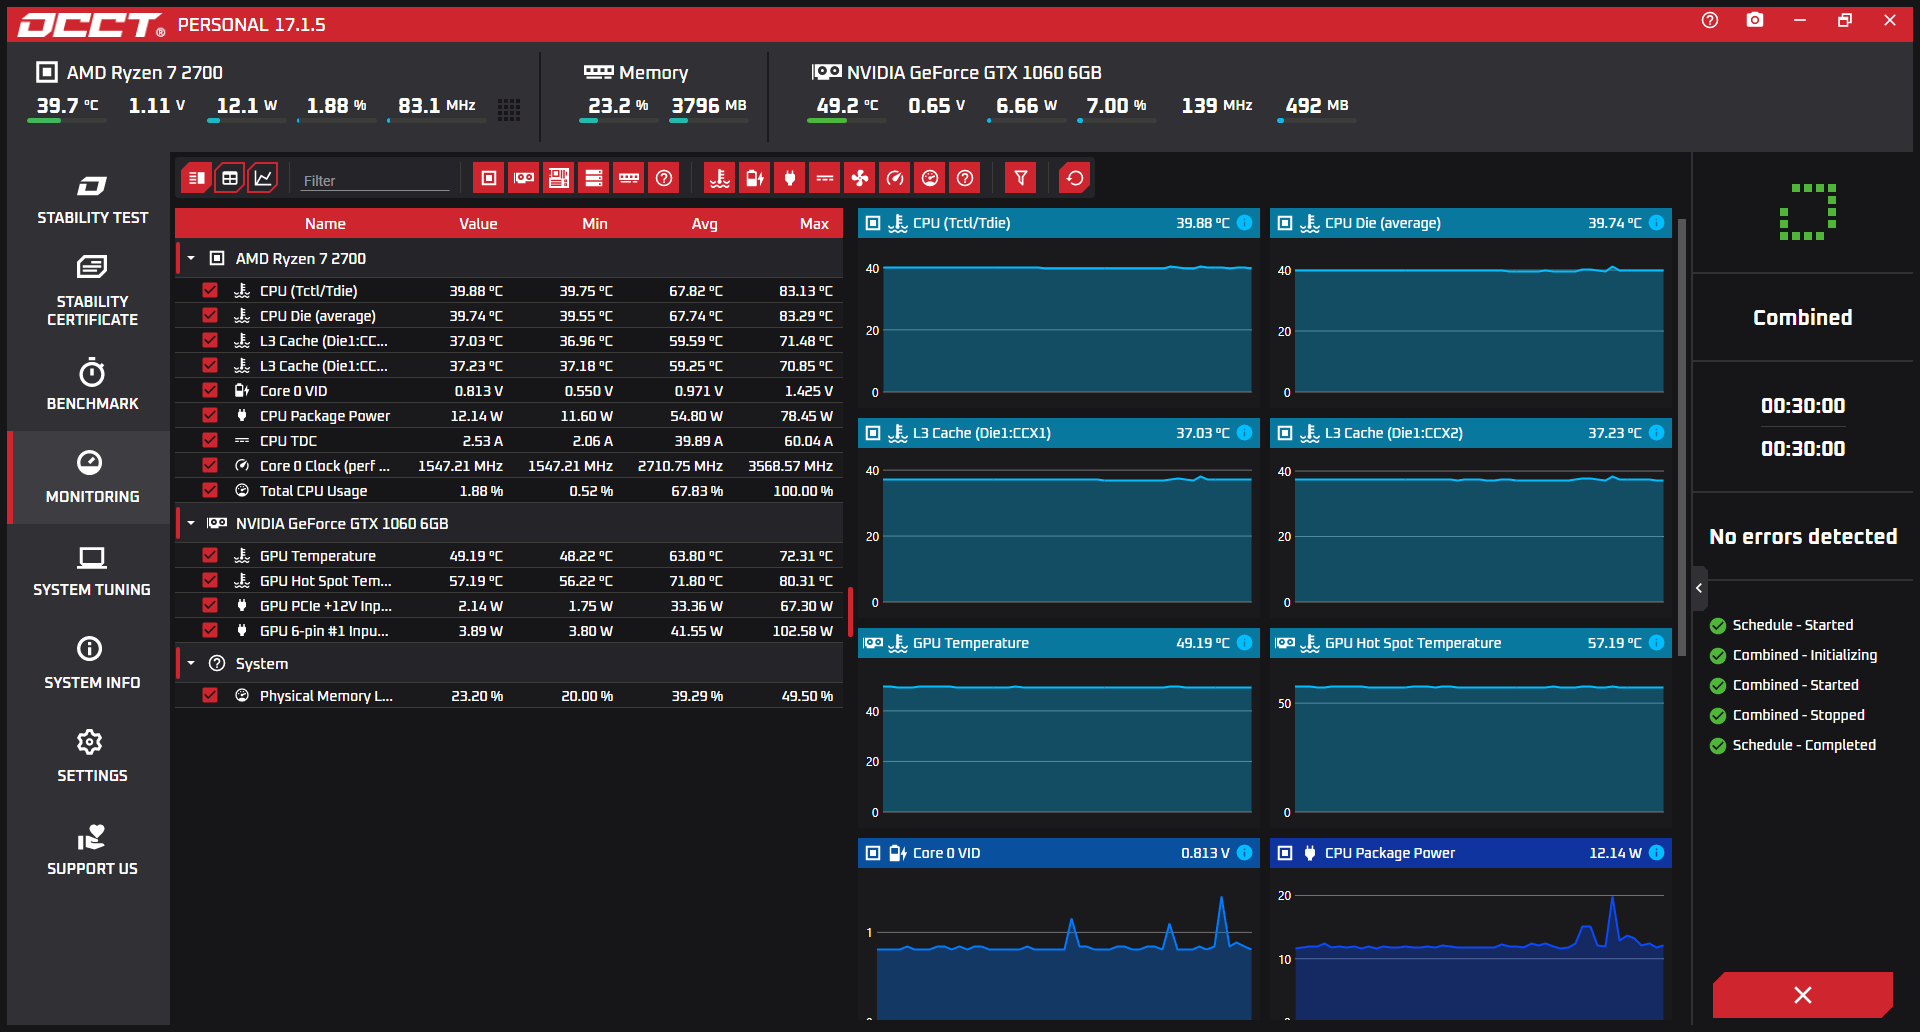
Task: Toggle the GPU sensor filter icon
Action: click(524, 178)
